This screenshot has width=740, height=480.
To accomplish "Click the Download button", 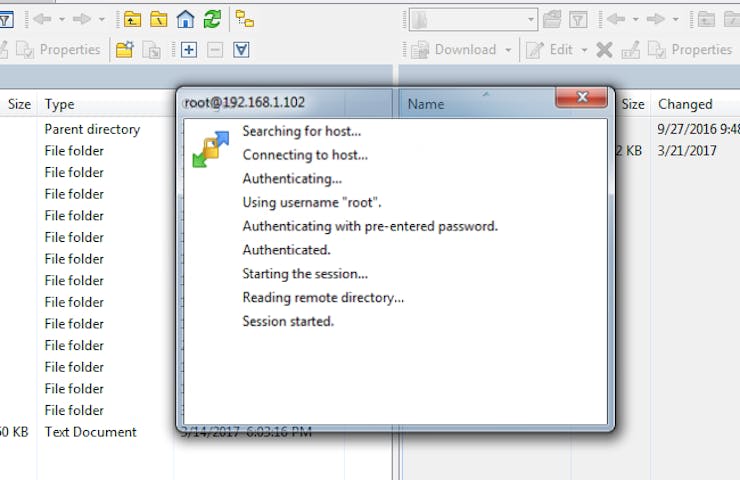I will (x=454, y=50).
